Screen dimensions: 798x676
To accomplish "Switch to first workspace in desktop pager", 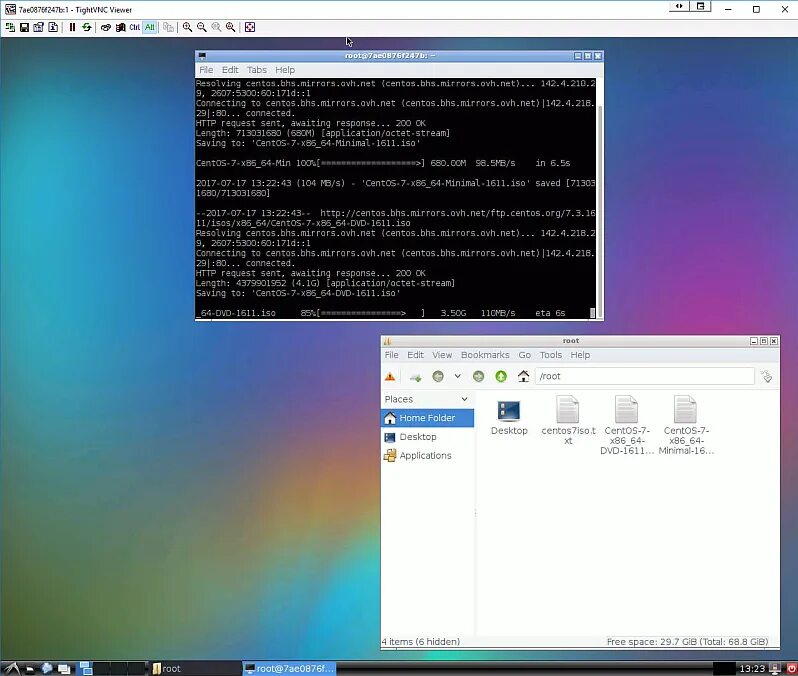I will pos(86,668).
